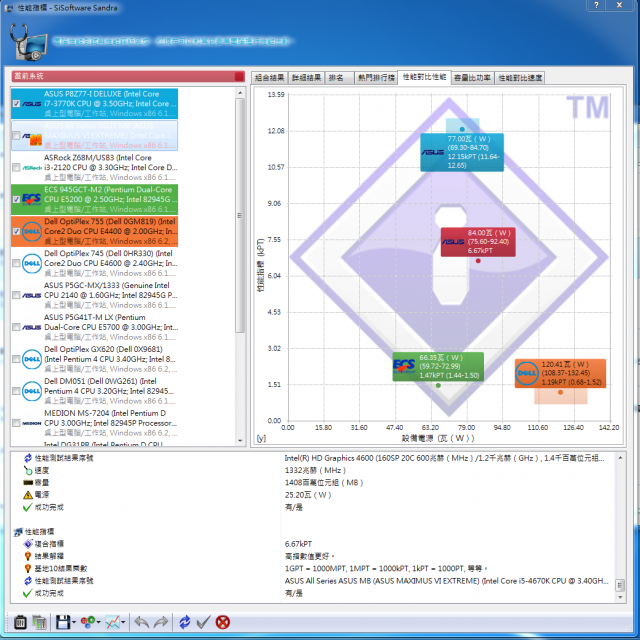
Task: Open the graph icon dropdown arrow
Action: [123, 623]
